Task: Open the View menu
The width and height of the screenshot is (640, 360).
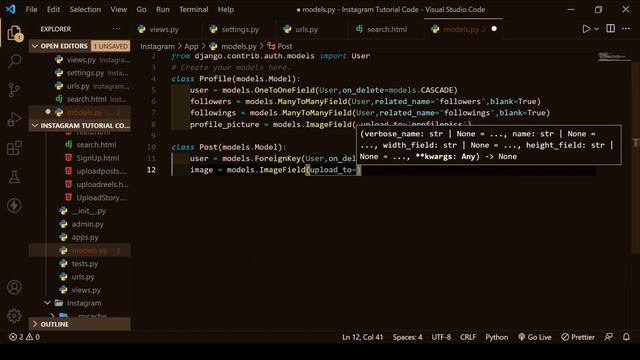Action: [x=118, y=9]
